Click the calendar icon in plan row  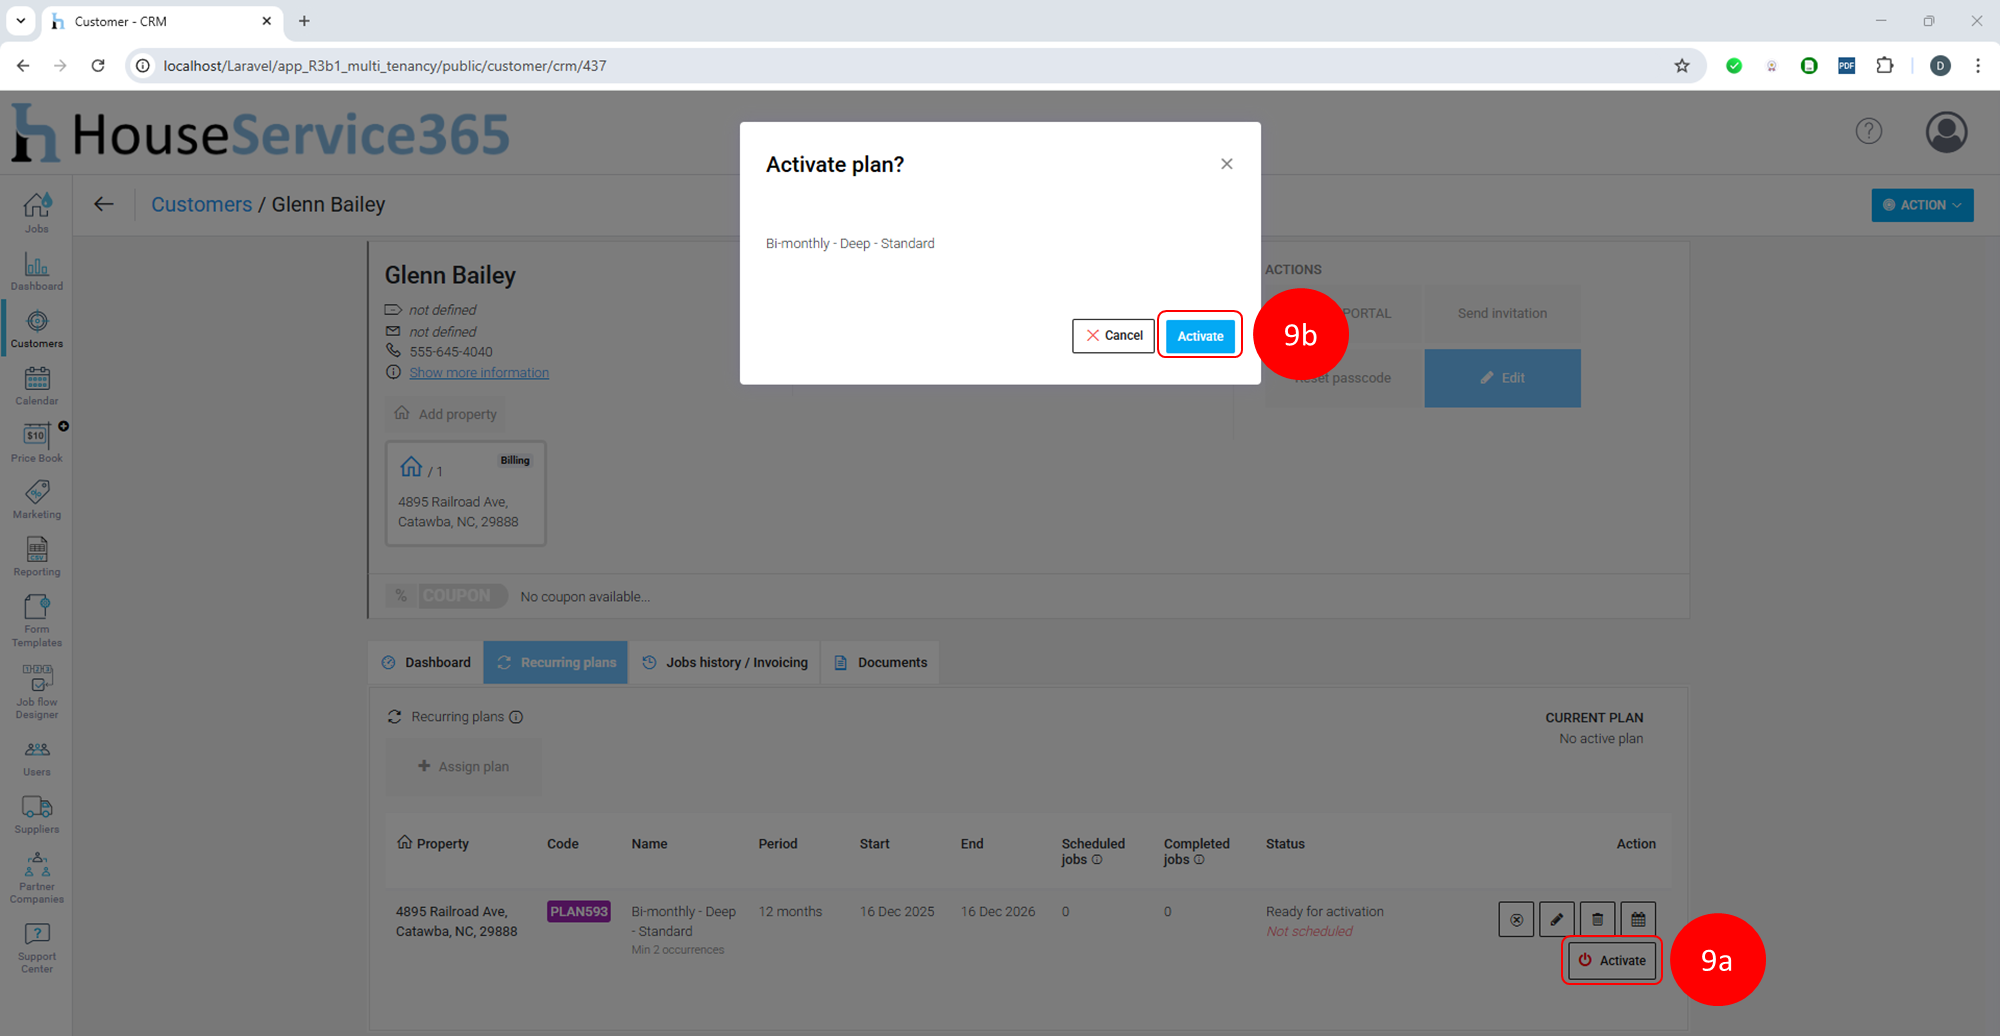[x=1637, y=919]
